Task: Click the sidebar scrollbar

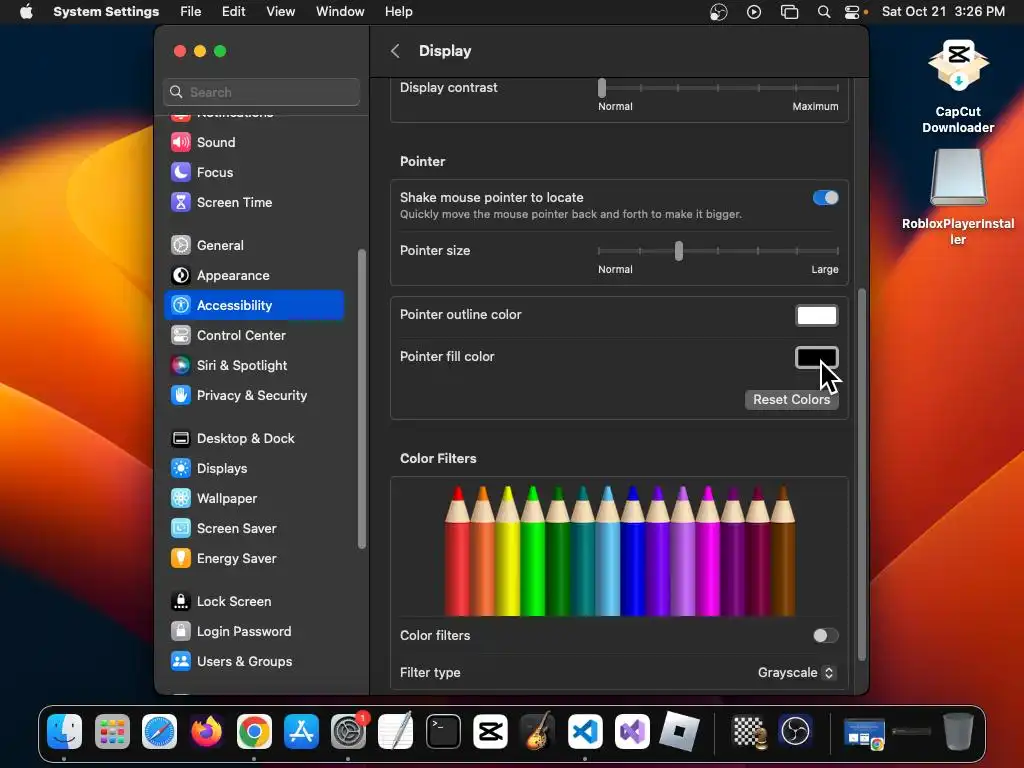Action: click(x=362, y=399)
